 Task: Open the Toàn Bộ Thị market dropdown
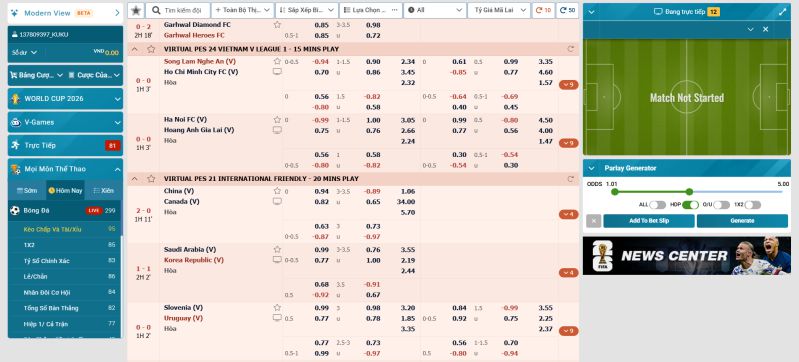click(243, 10)
